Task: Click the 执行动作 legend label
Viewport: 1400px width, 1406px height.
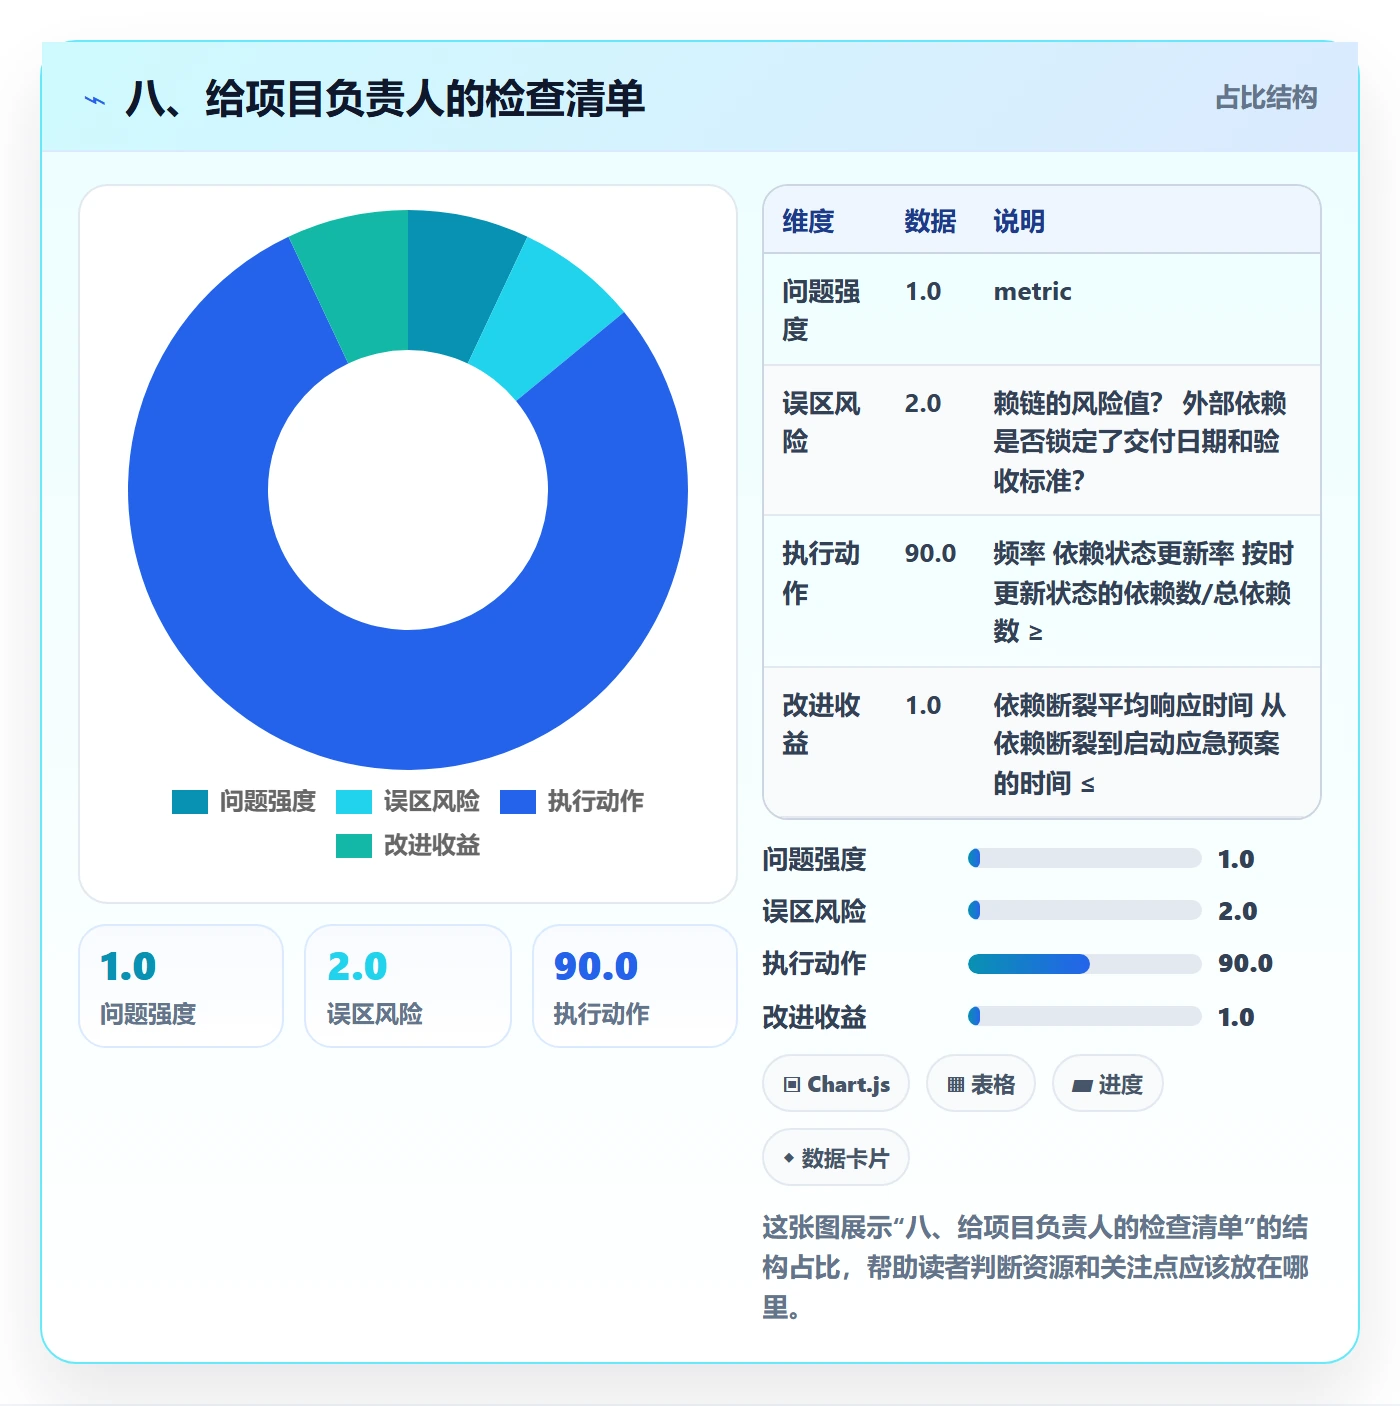Action: (x=596, y=802)
